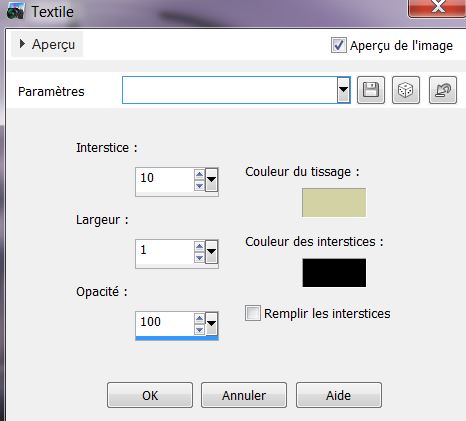
Task: Click the randomize parameters dice icon
Action: 406,90
